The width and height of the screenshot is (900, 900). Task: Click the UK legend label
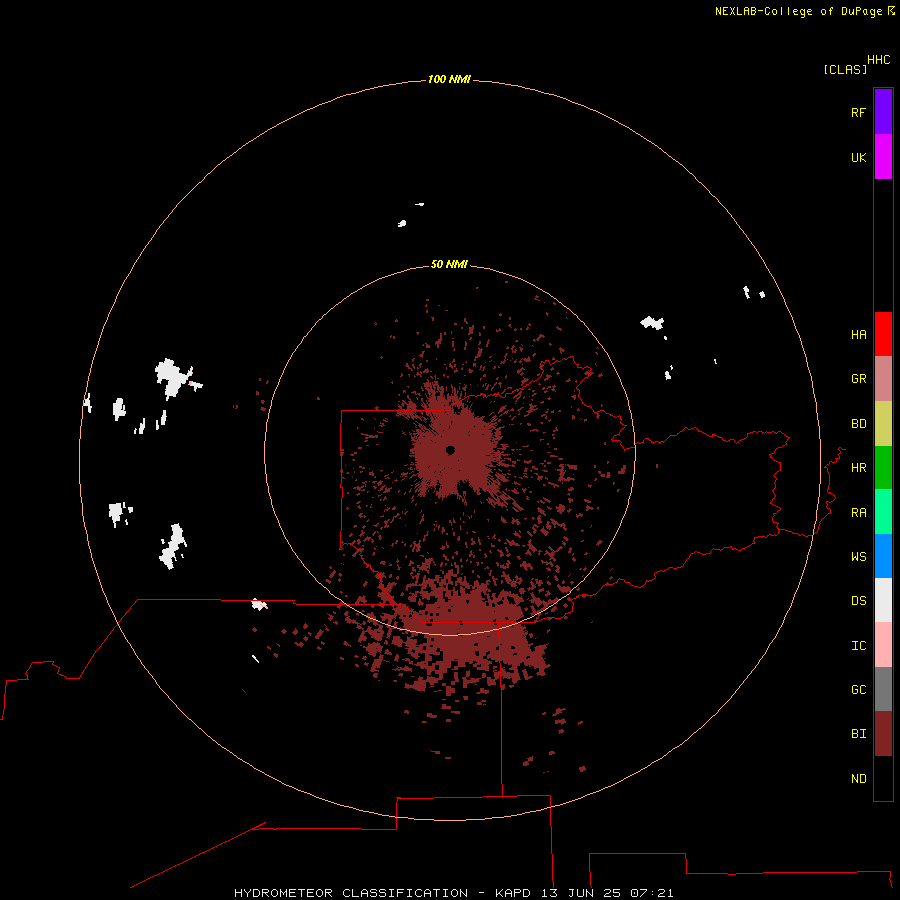pyautogui.click(x=858, y=157)
